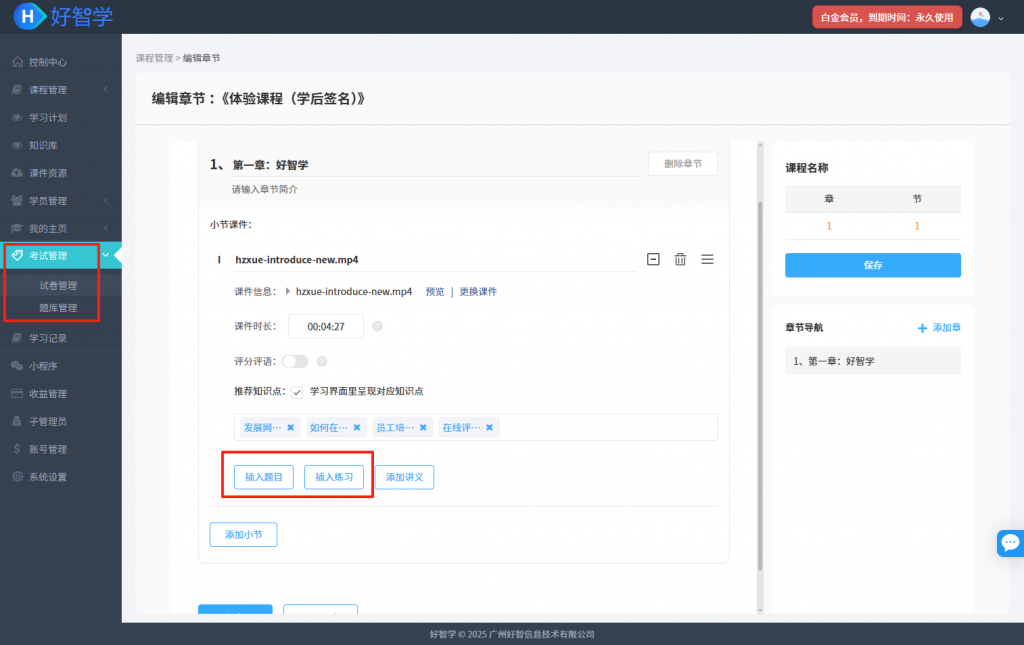Click the 插入题目 button
This screenshot has height=645, width=1024.
(264, 477)
